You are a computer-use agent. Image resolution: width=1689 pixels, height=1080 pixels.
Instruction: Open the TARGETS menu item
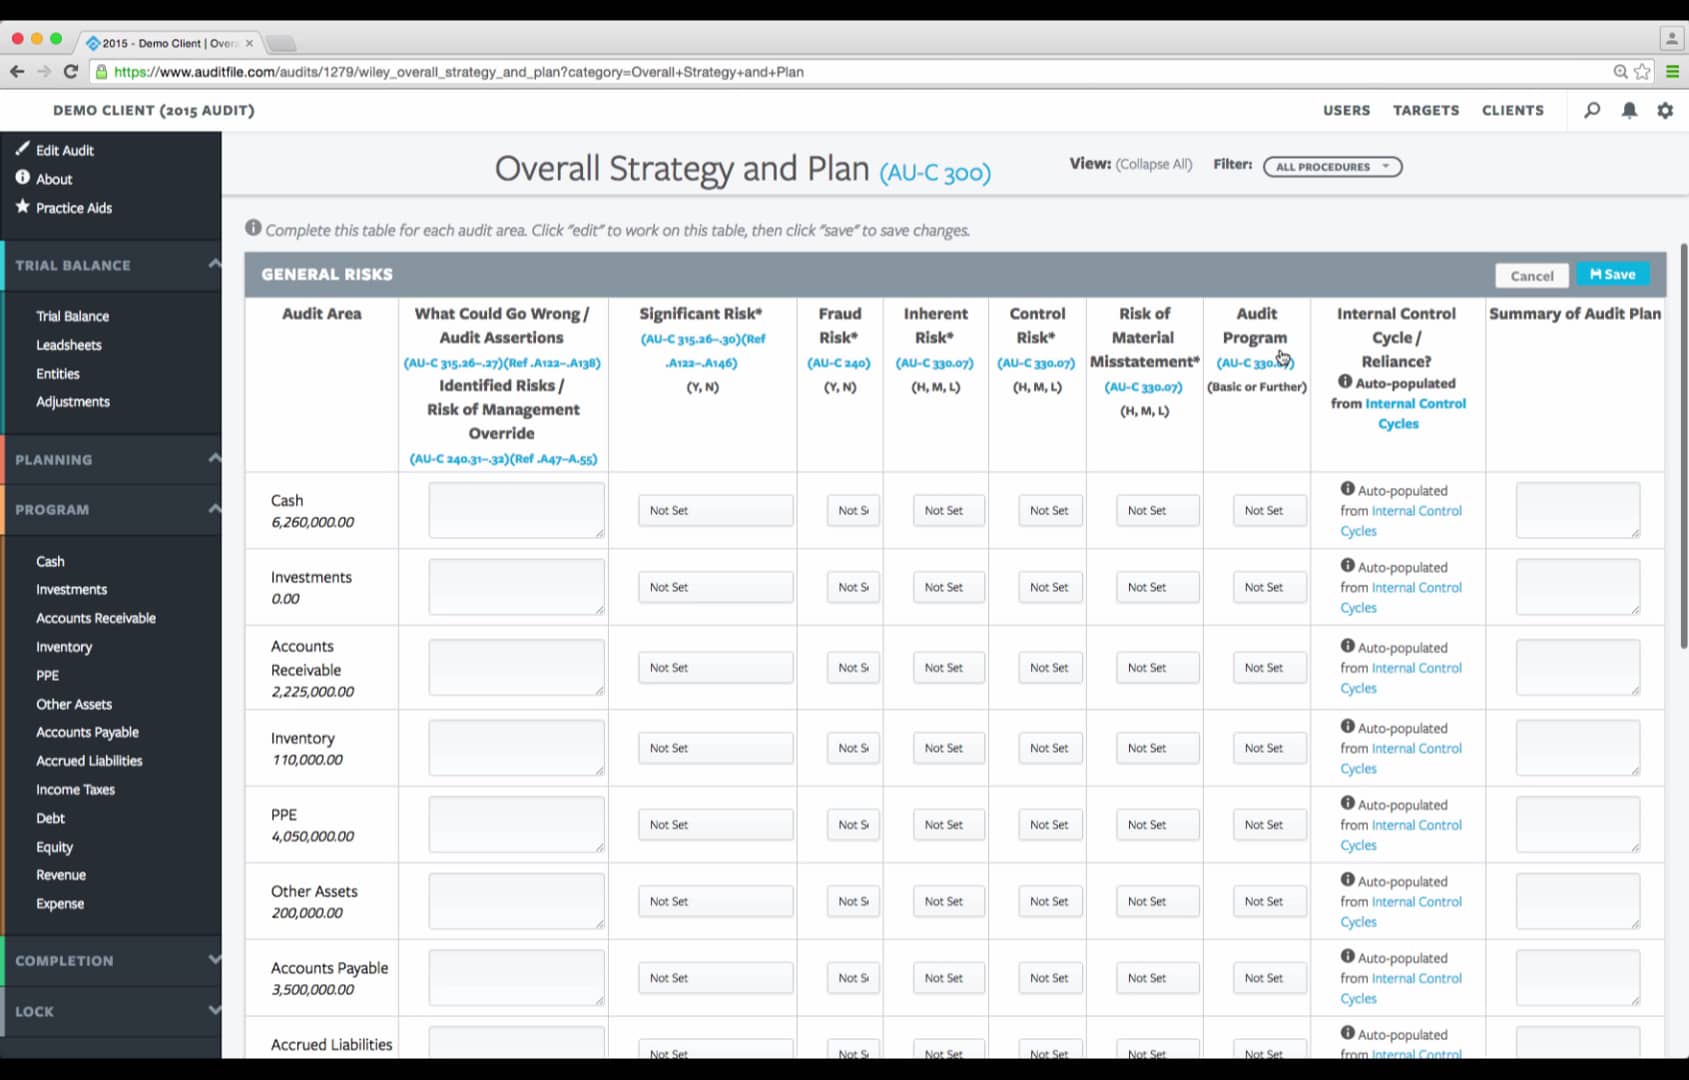tap(1426, 110)
